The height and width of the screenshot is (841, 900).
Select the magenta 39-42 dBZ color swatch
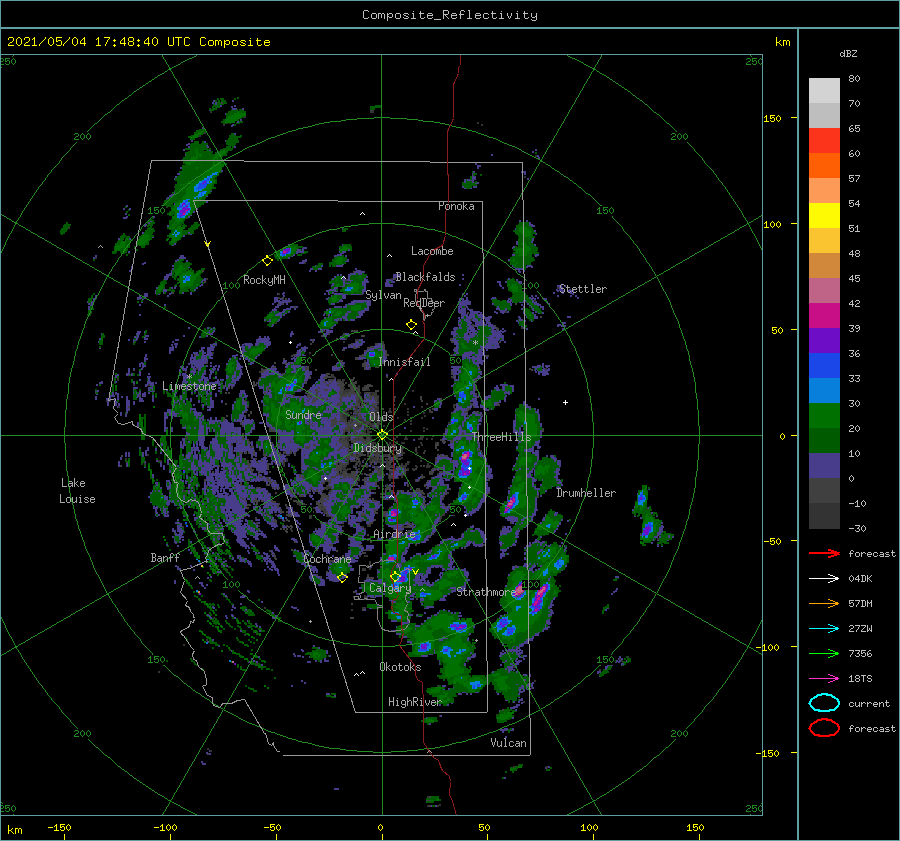click(x=824, y=316)
